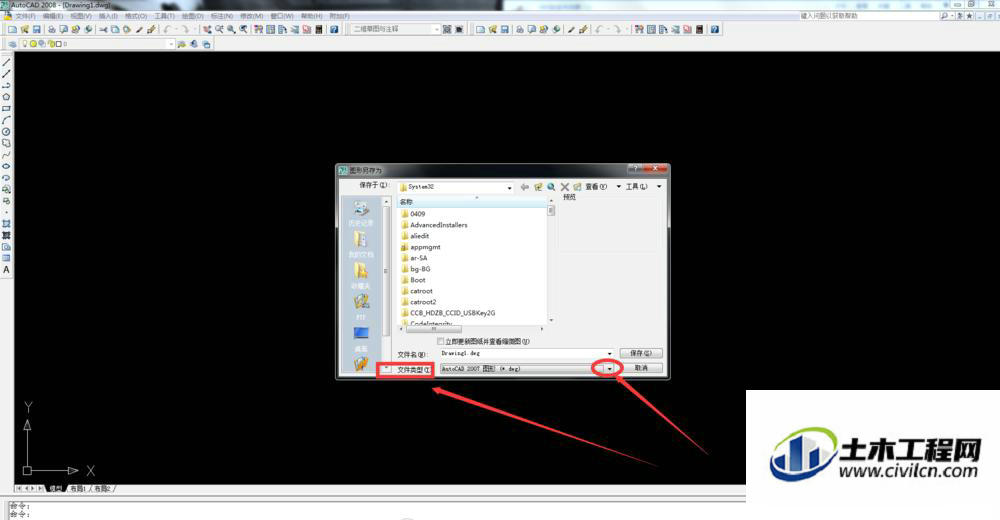The image size is (1000, 520).
Task: Select the Boot folder
Action: pos(413,280)
